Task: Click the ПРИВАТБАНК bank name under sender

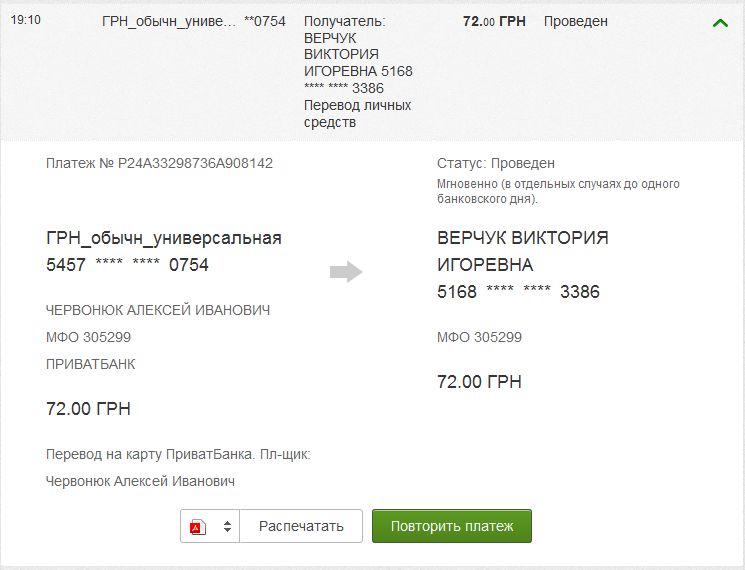Action: pyautogui.click(x=90, y=364)
